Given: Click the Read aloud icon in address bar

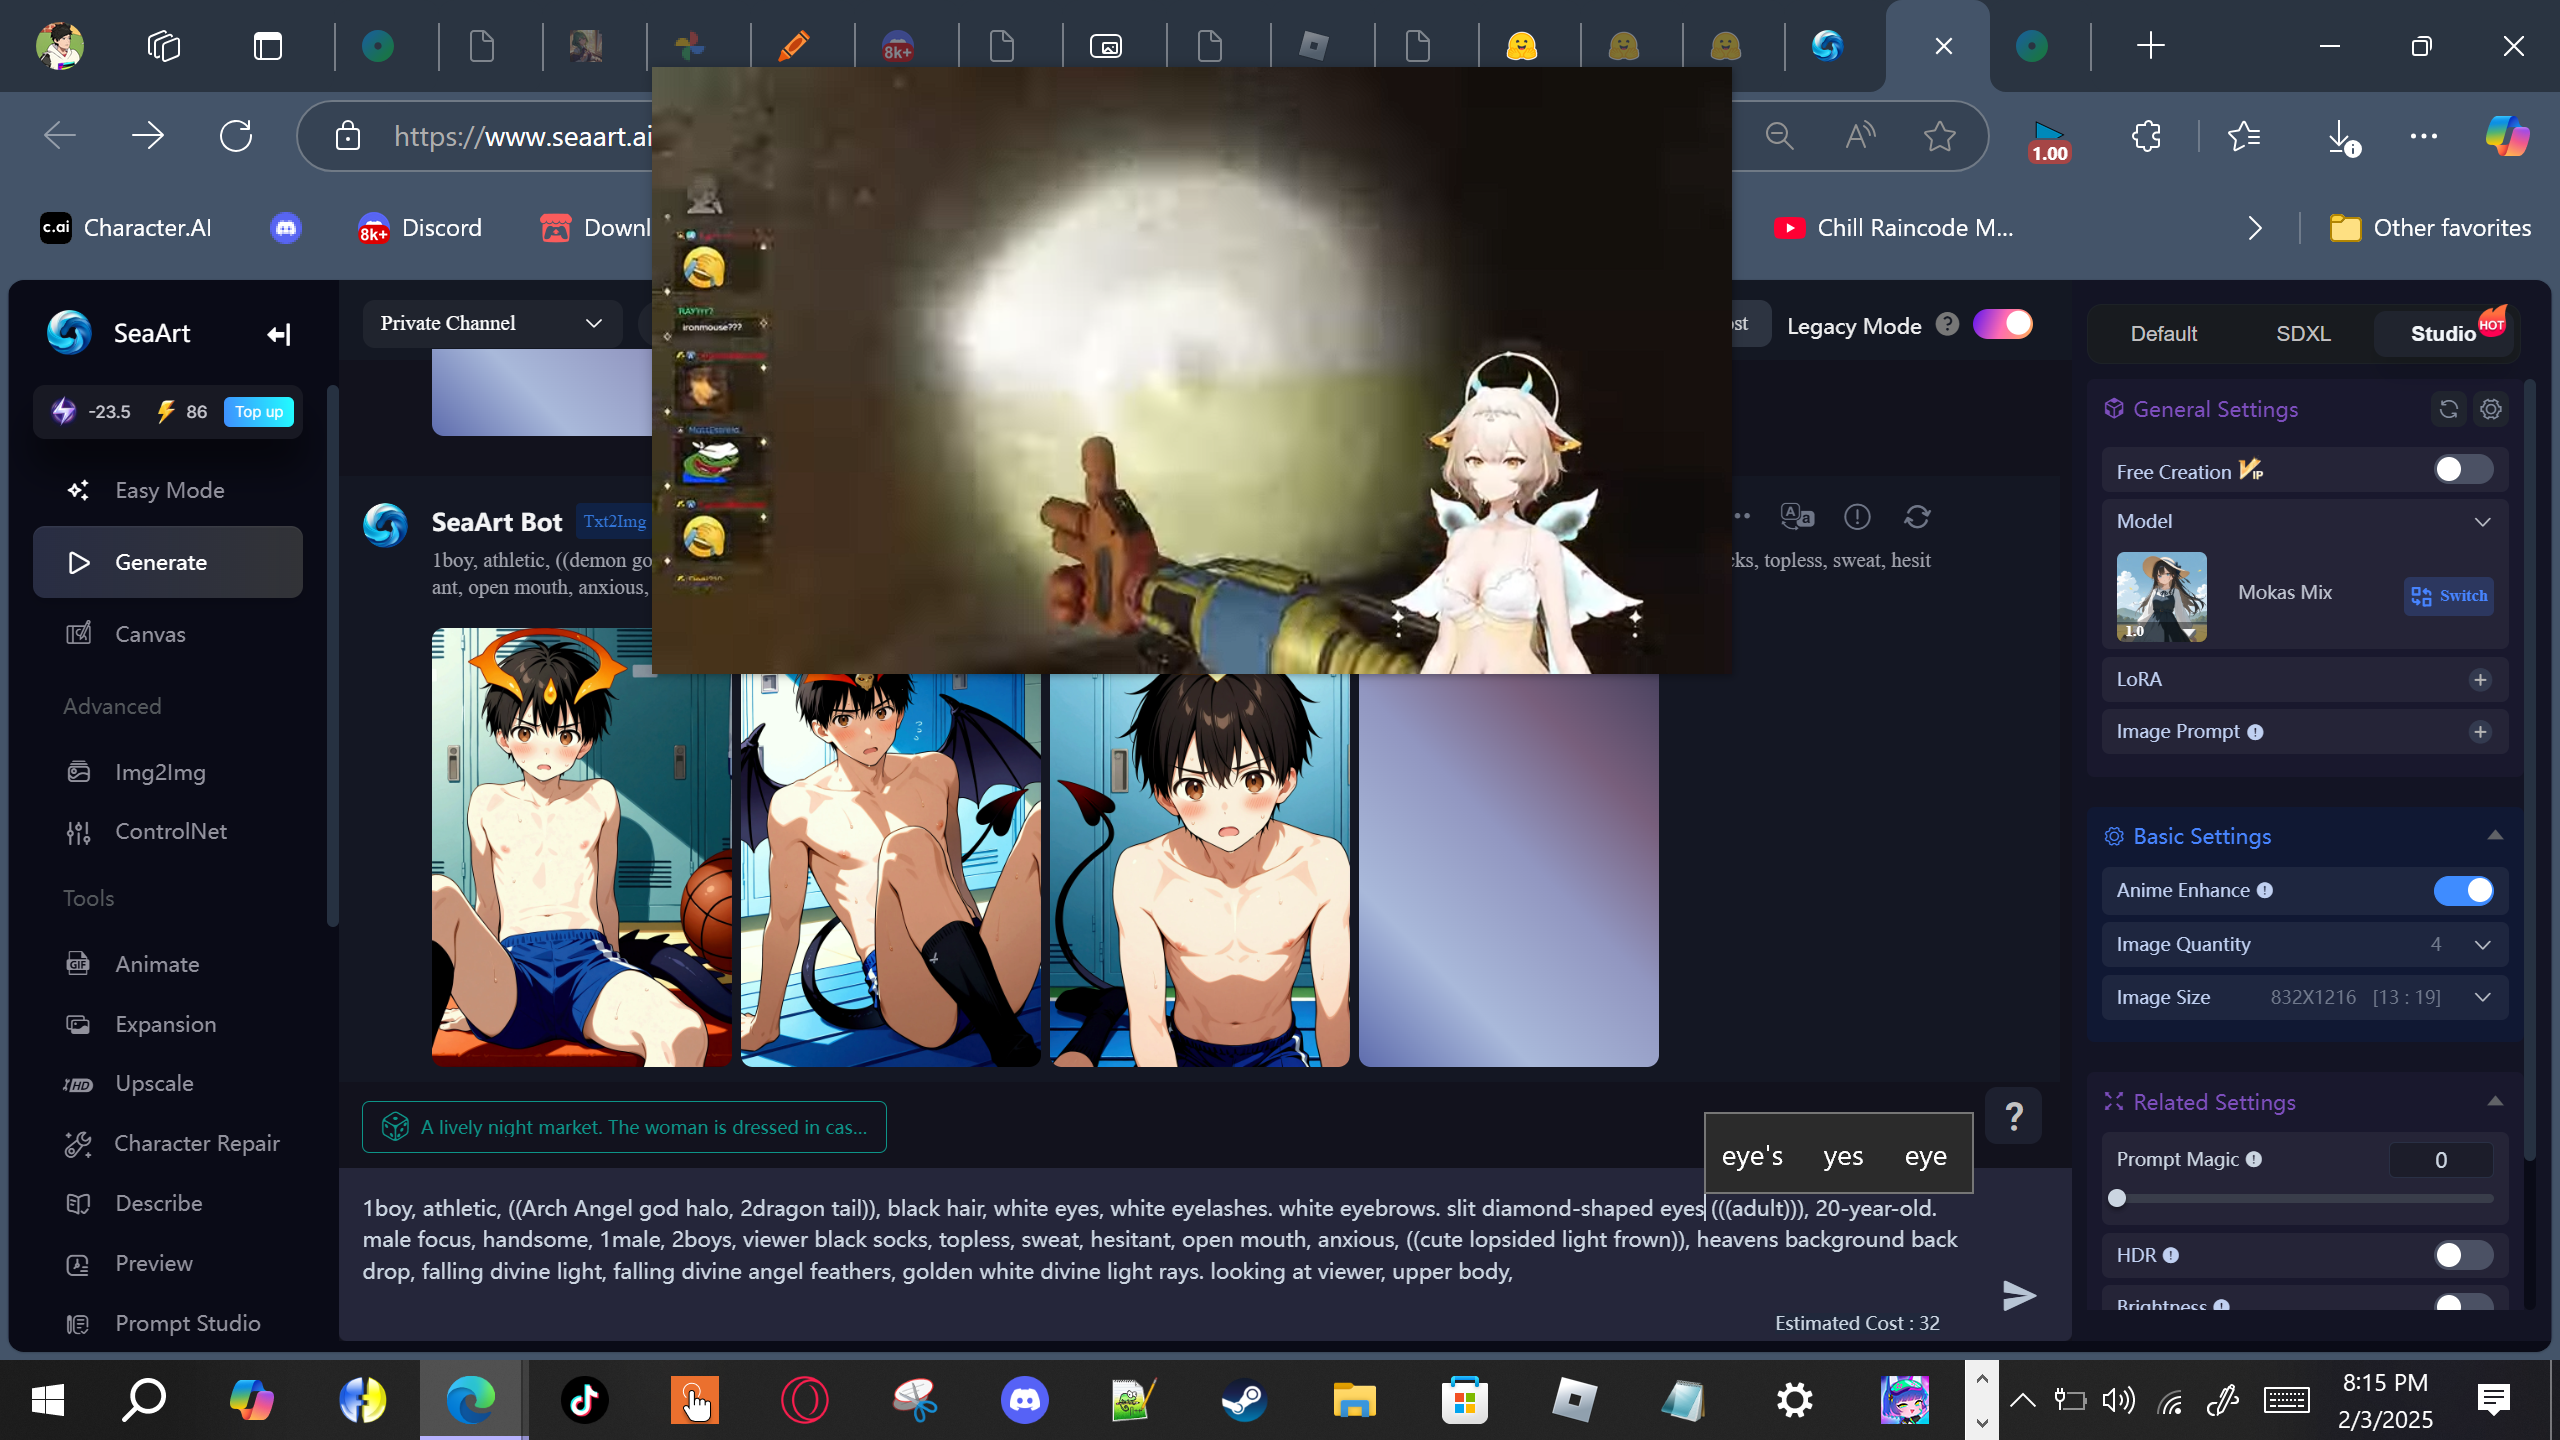Looking at the screenshot, I should click(x=1860, y=136).
